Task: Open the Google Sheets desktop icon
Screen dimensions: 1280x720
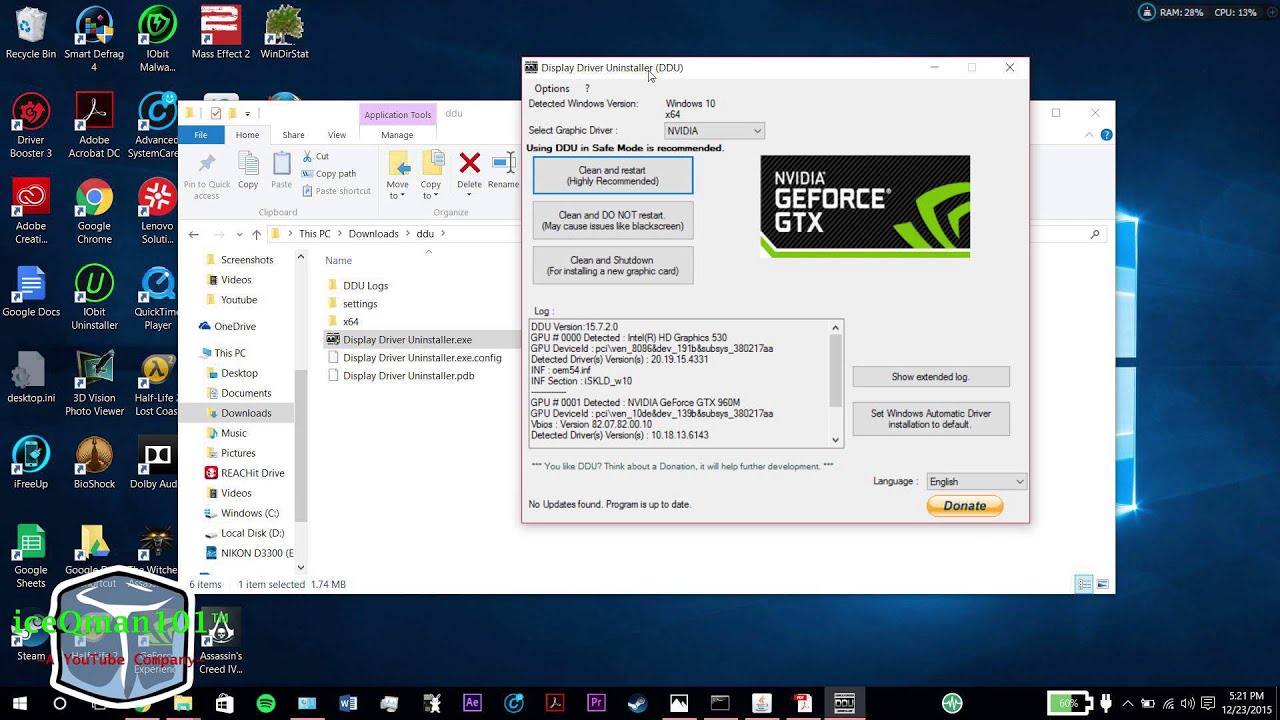Action: [x=31, y=556]
